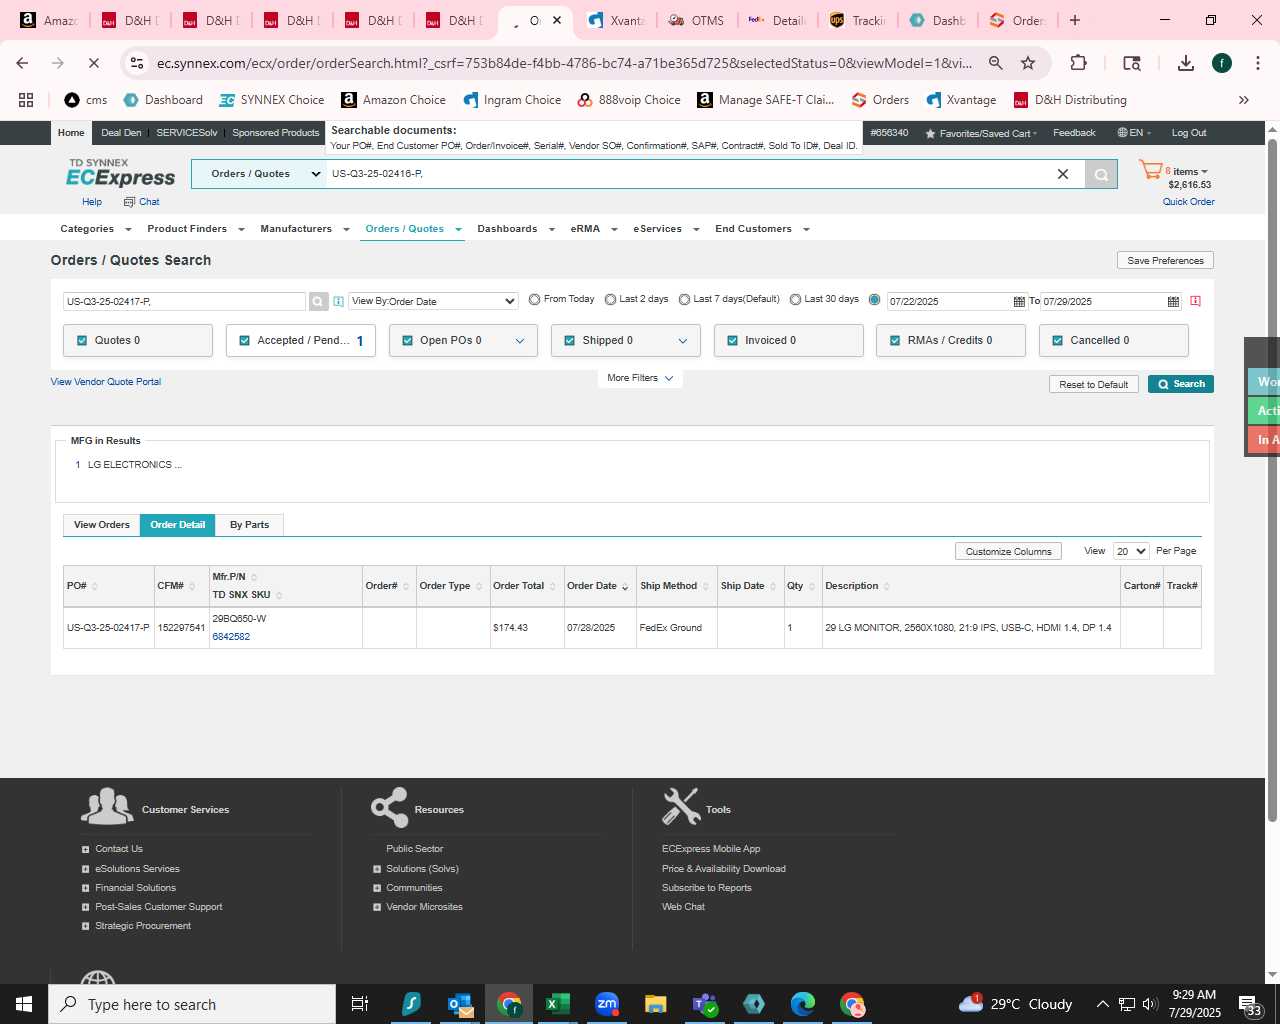Expand More Filters

640,378
